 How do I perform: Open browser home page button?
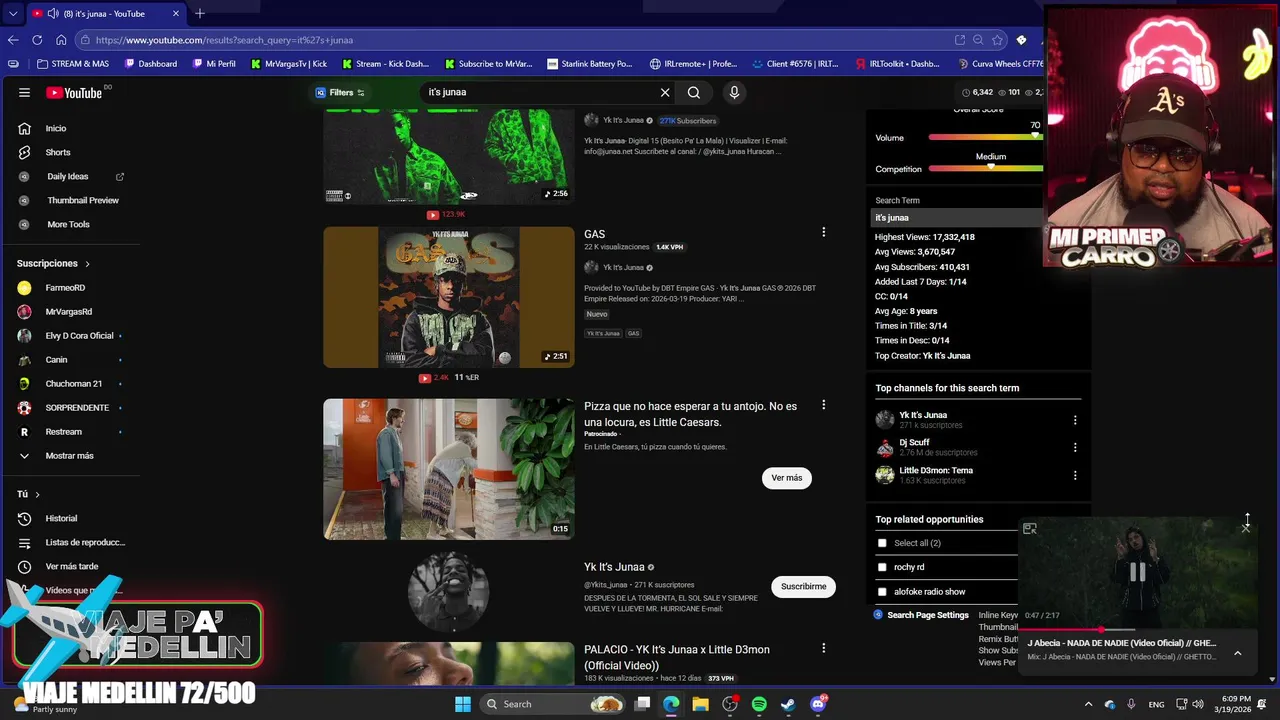(61, 40)
